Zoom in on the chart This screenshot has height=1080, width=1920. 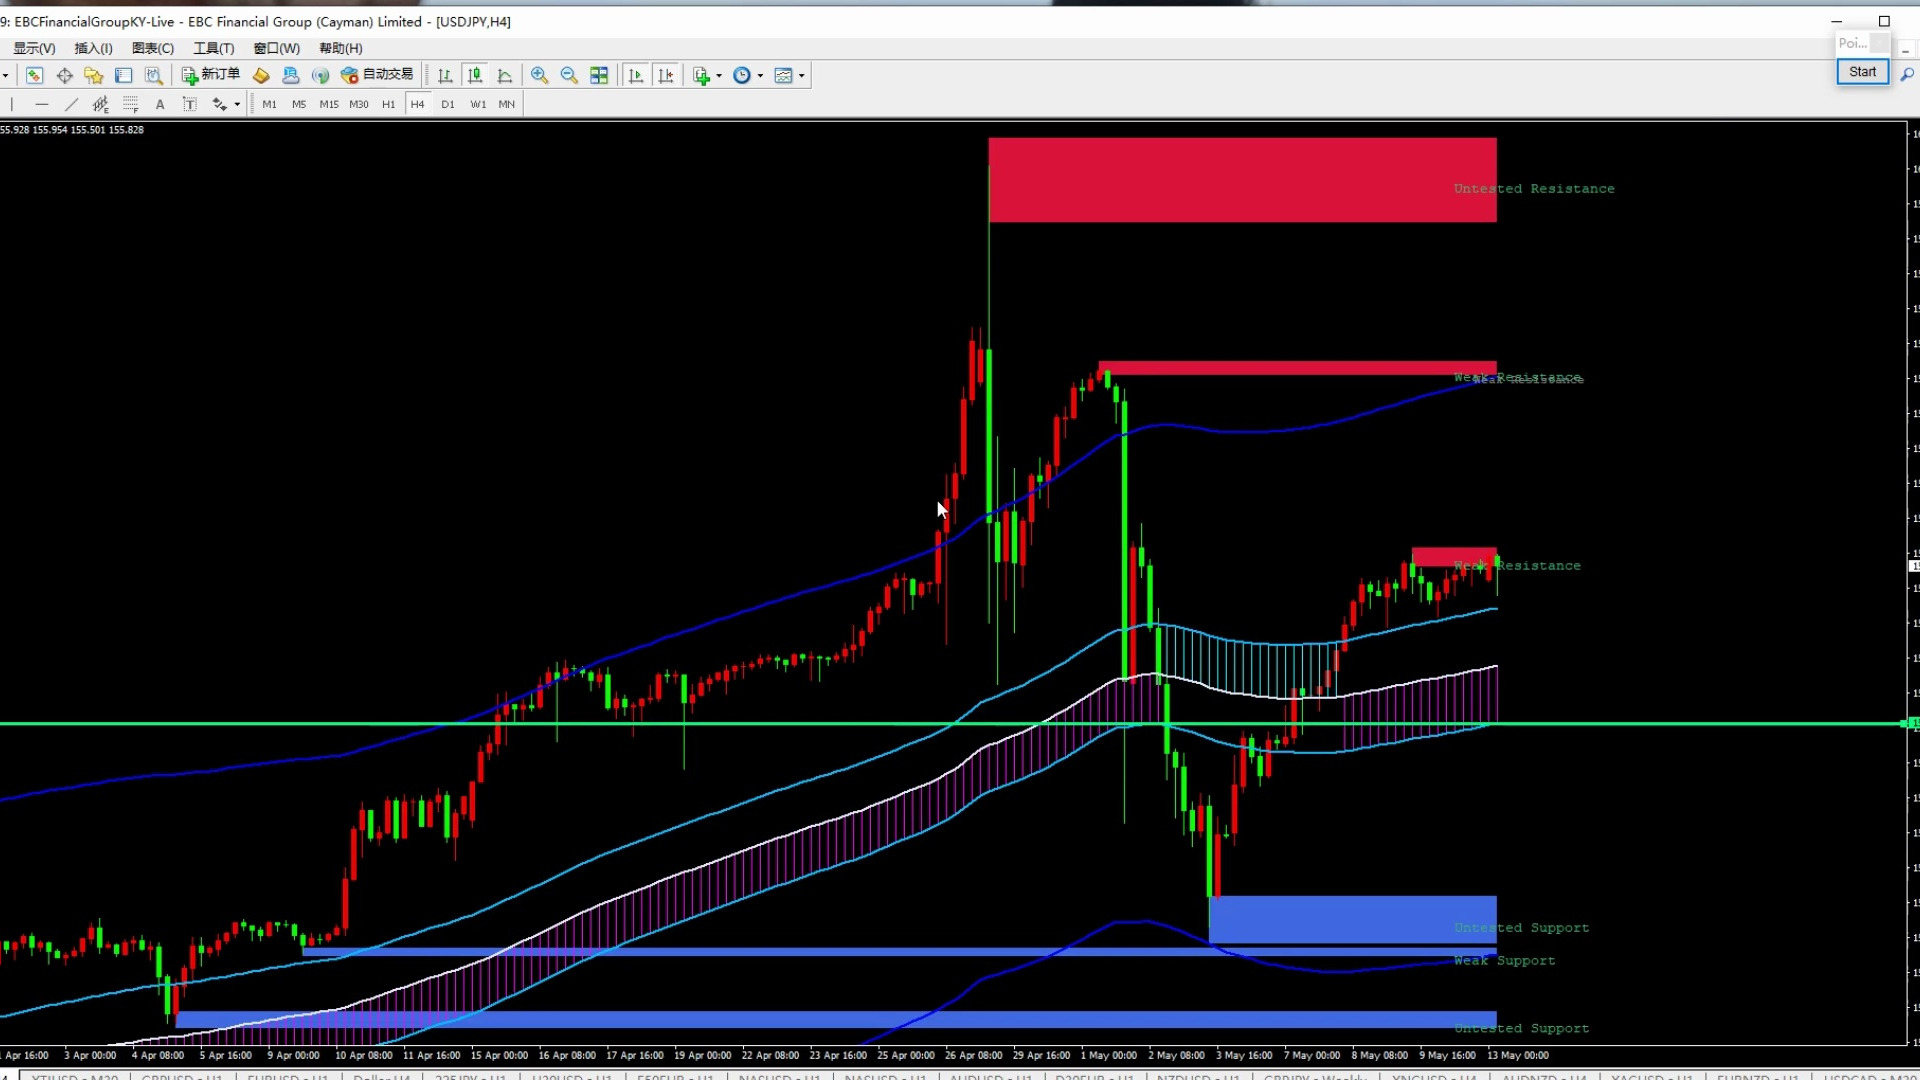coord(539,75)
